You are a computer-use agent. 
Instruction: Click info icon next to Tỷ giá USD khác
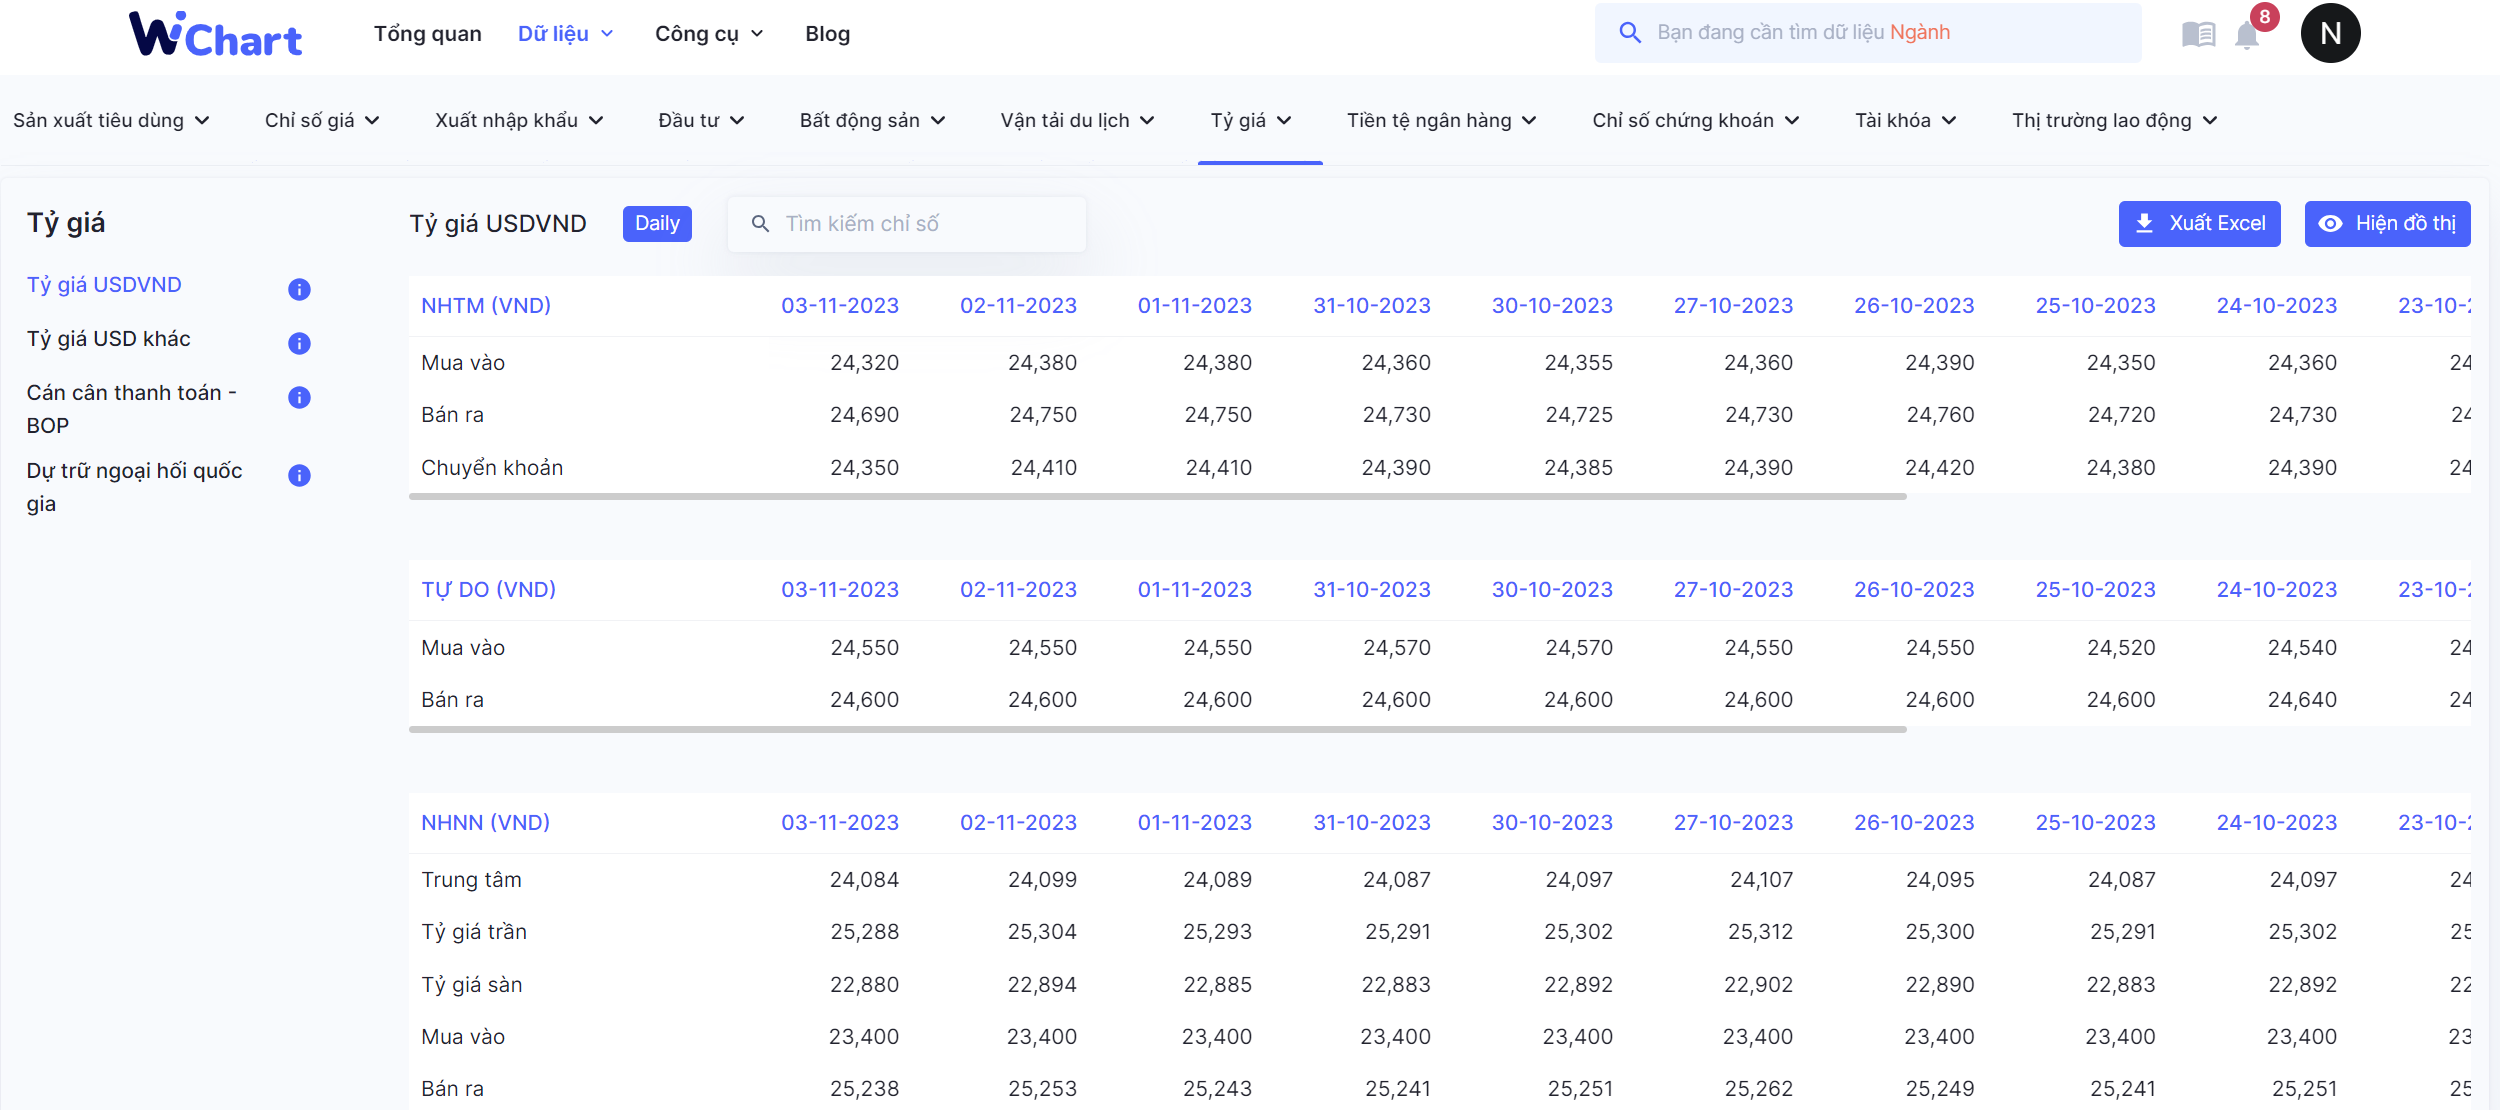[x=299, y=343]
